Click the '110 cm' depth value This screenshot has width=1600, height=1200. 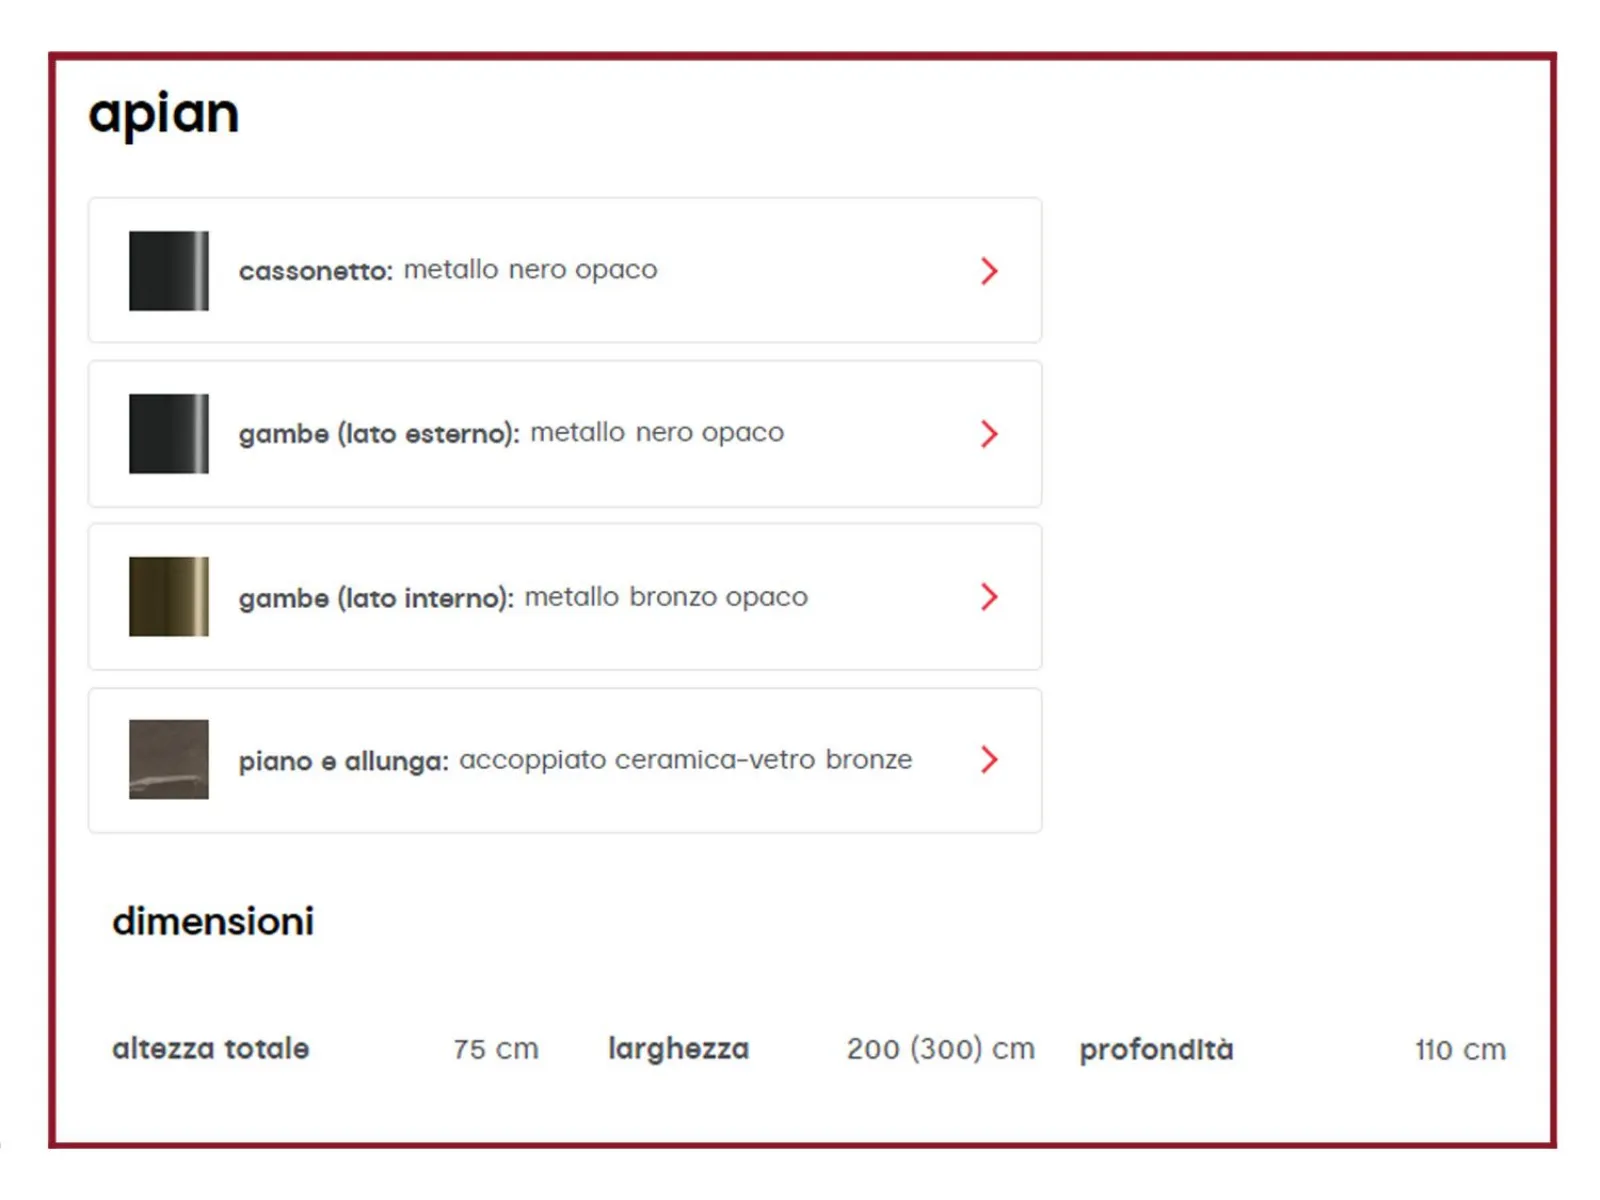1460,1050
